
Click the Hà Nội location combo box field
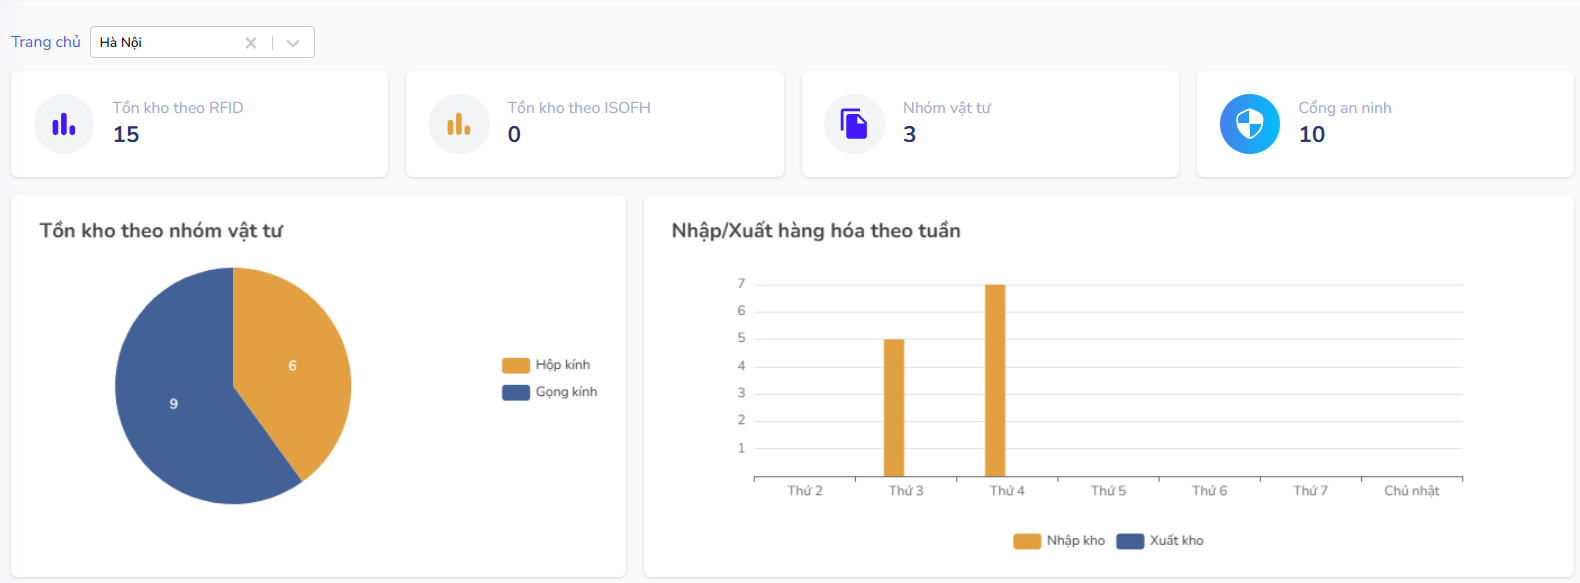tap(165, 42)
